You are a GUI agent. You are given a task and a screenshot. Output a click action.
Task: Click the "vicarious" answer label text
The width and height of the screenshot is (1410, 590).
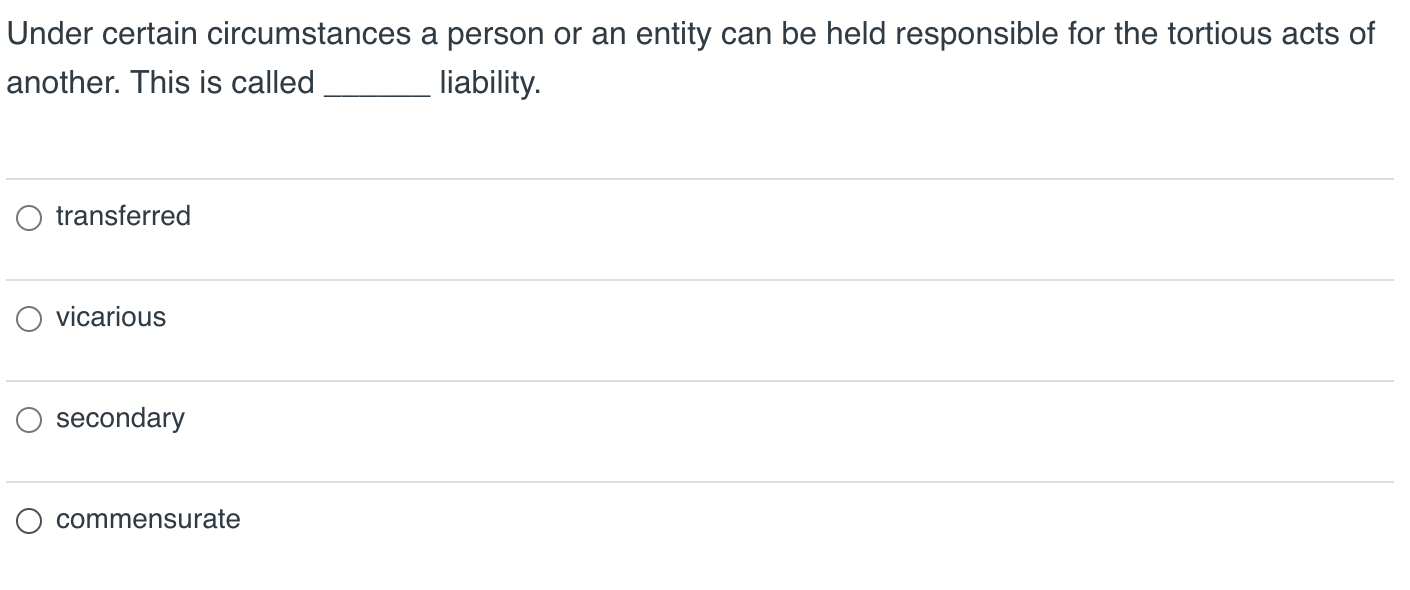point(111,317)
